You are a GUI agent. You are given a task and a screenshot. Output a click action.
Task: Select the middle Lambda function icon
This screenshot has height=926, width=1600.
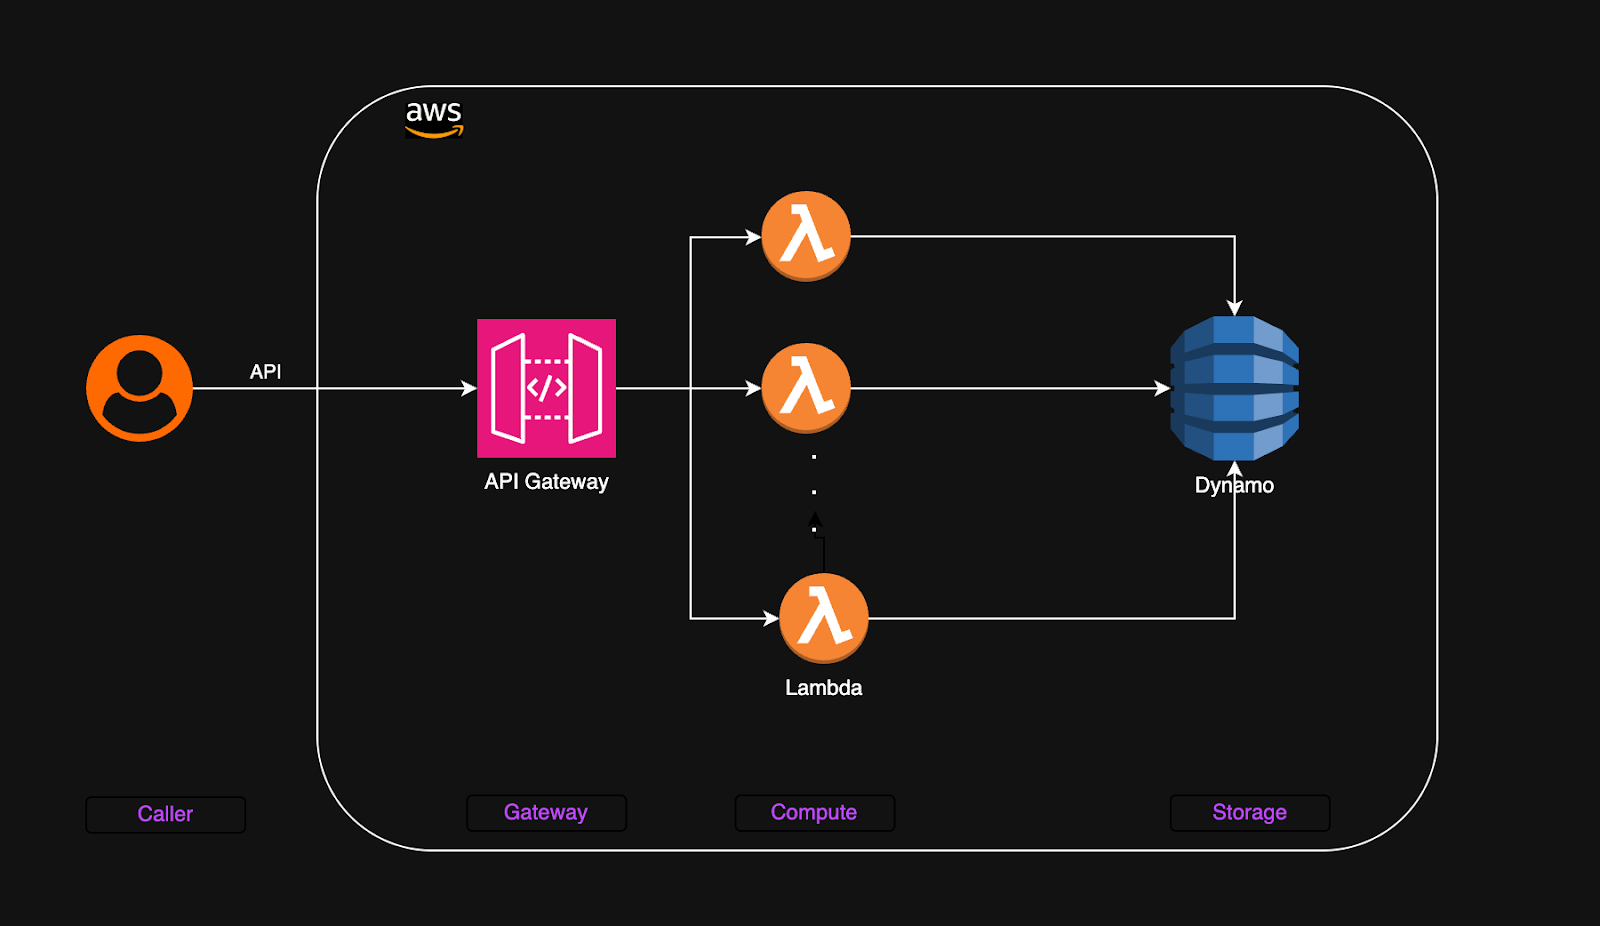point(805,388)
